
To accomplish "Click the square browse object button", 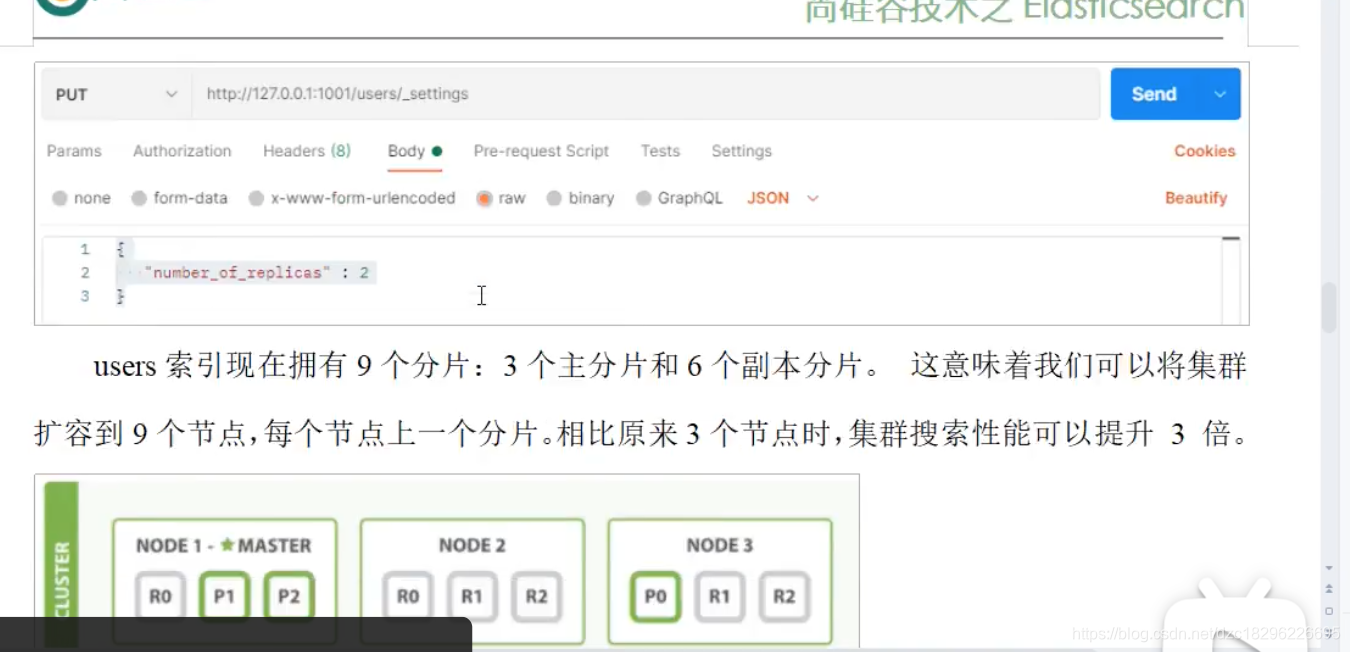I will pyautogui.click(x=1329, y=610).
